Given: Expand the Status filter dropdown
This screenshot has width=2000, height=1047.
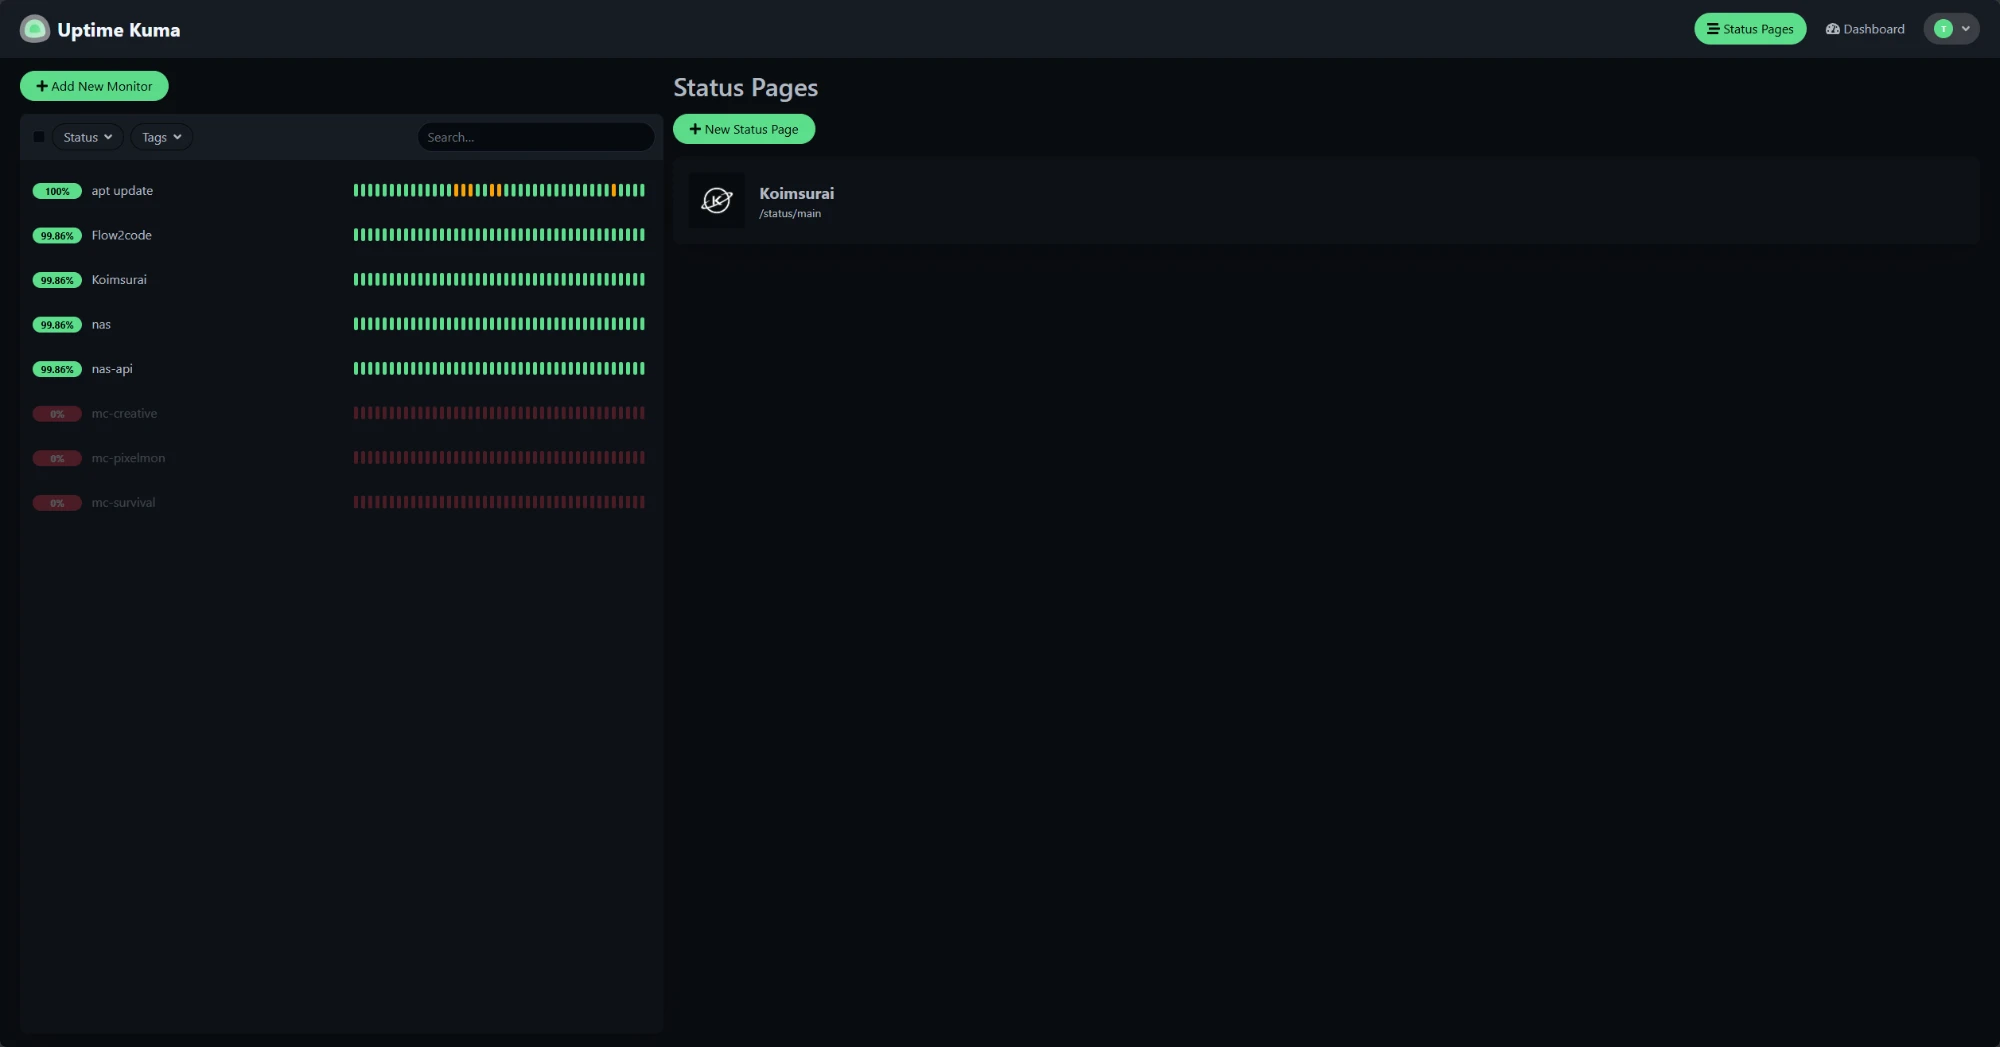Looking at the screenshot, I should point(87,137).
